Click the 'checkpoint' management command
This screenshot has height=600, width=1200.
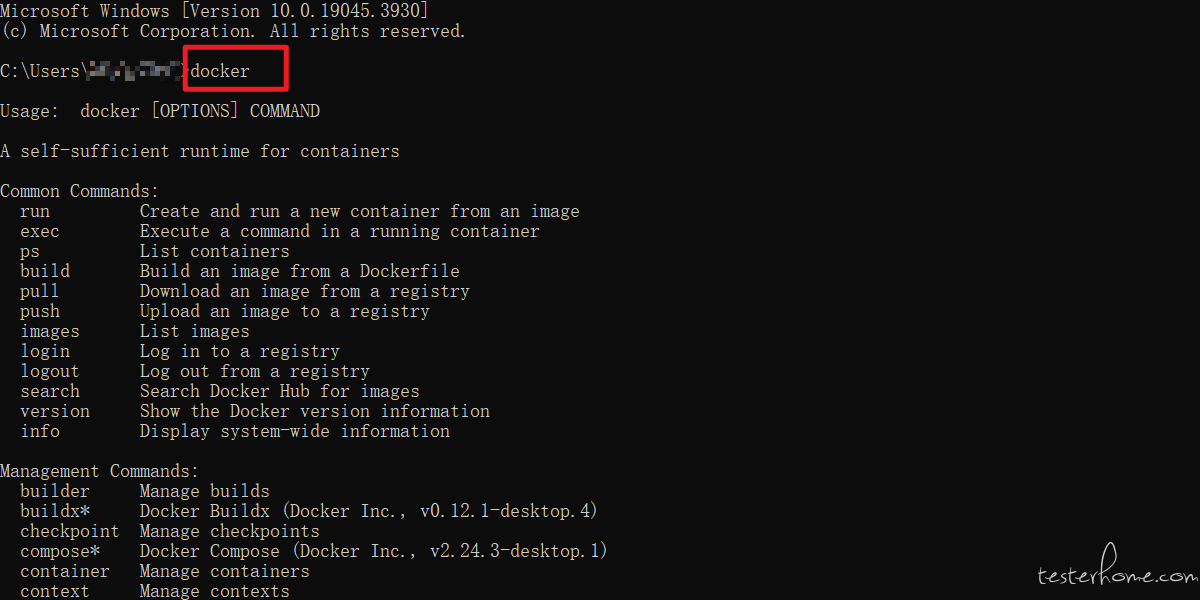click(x=70, y=531)
